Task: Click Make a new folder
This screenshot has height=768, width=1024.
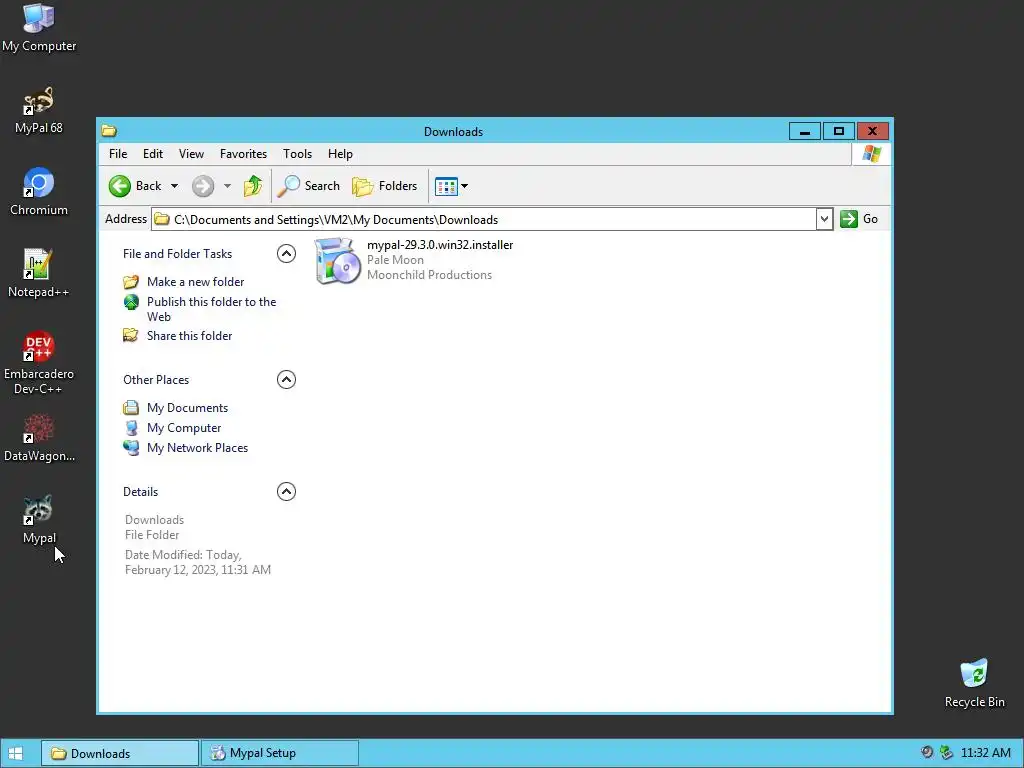Action: [195, 281]
